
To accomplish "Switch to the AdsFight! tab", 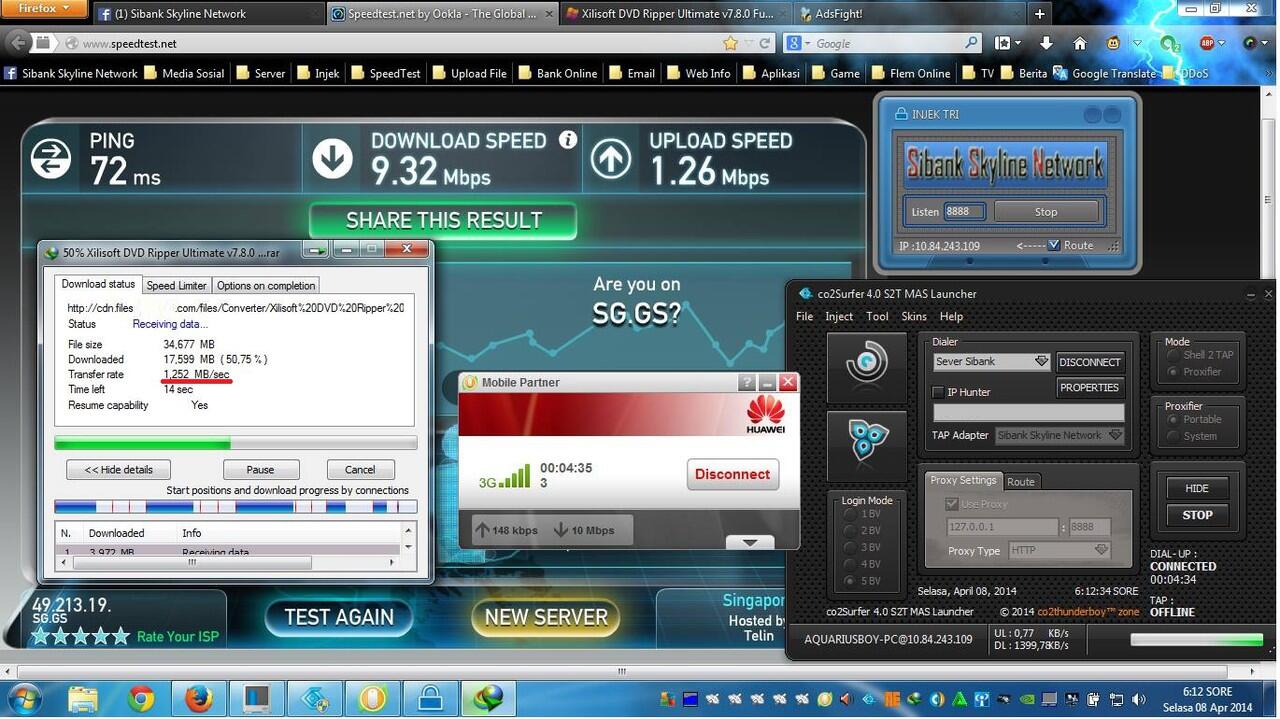I will point(910,14).
